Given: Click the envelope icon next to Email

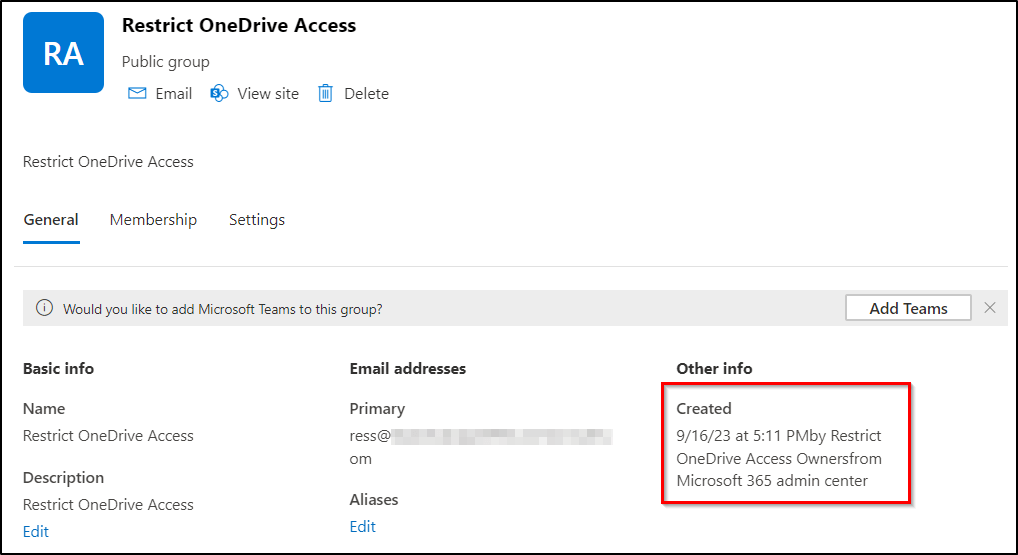Looking at the screenshot, I should tap(137, 93).
